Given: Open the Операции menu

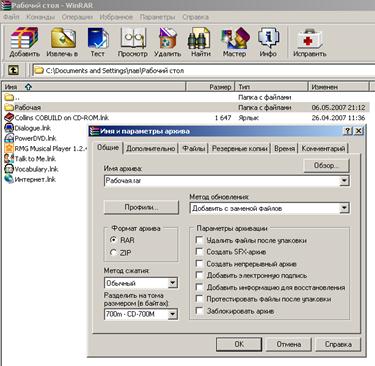Looking at the screenshot, I should pos(77,17).
